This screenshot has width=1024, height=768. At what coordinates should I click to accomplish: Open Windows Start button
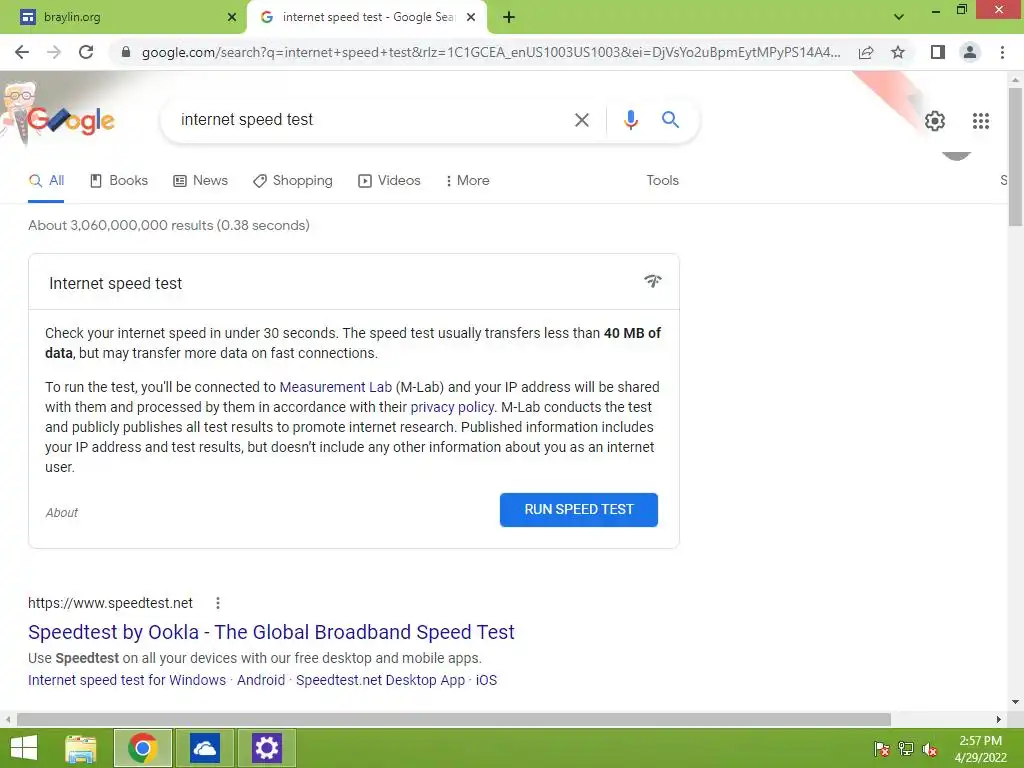[x=24, y=748]
